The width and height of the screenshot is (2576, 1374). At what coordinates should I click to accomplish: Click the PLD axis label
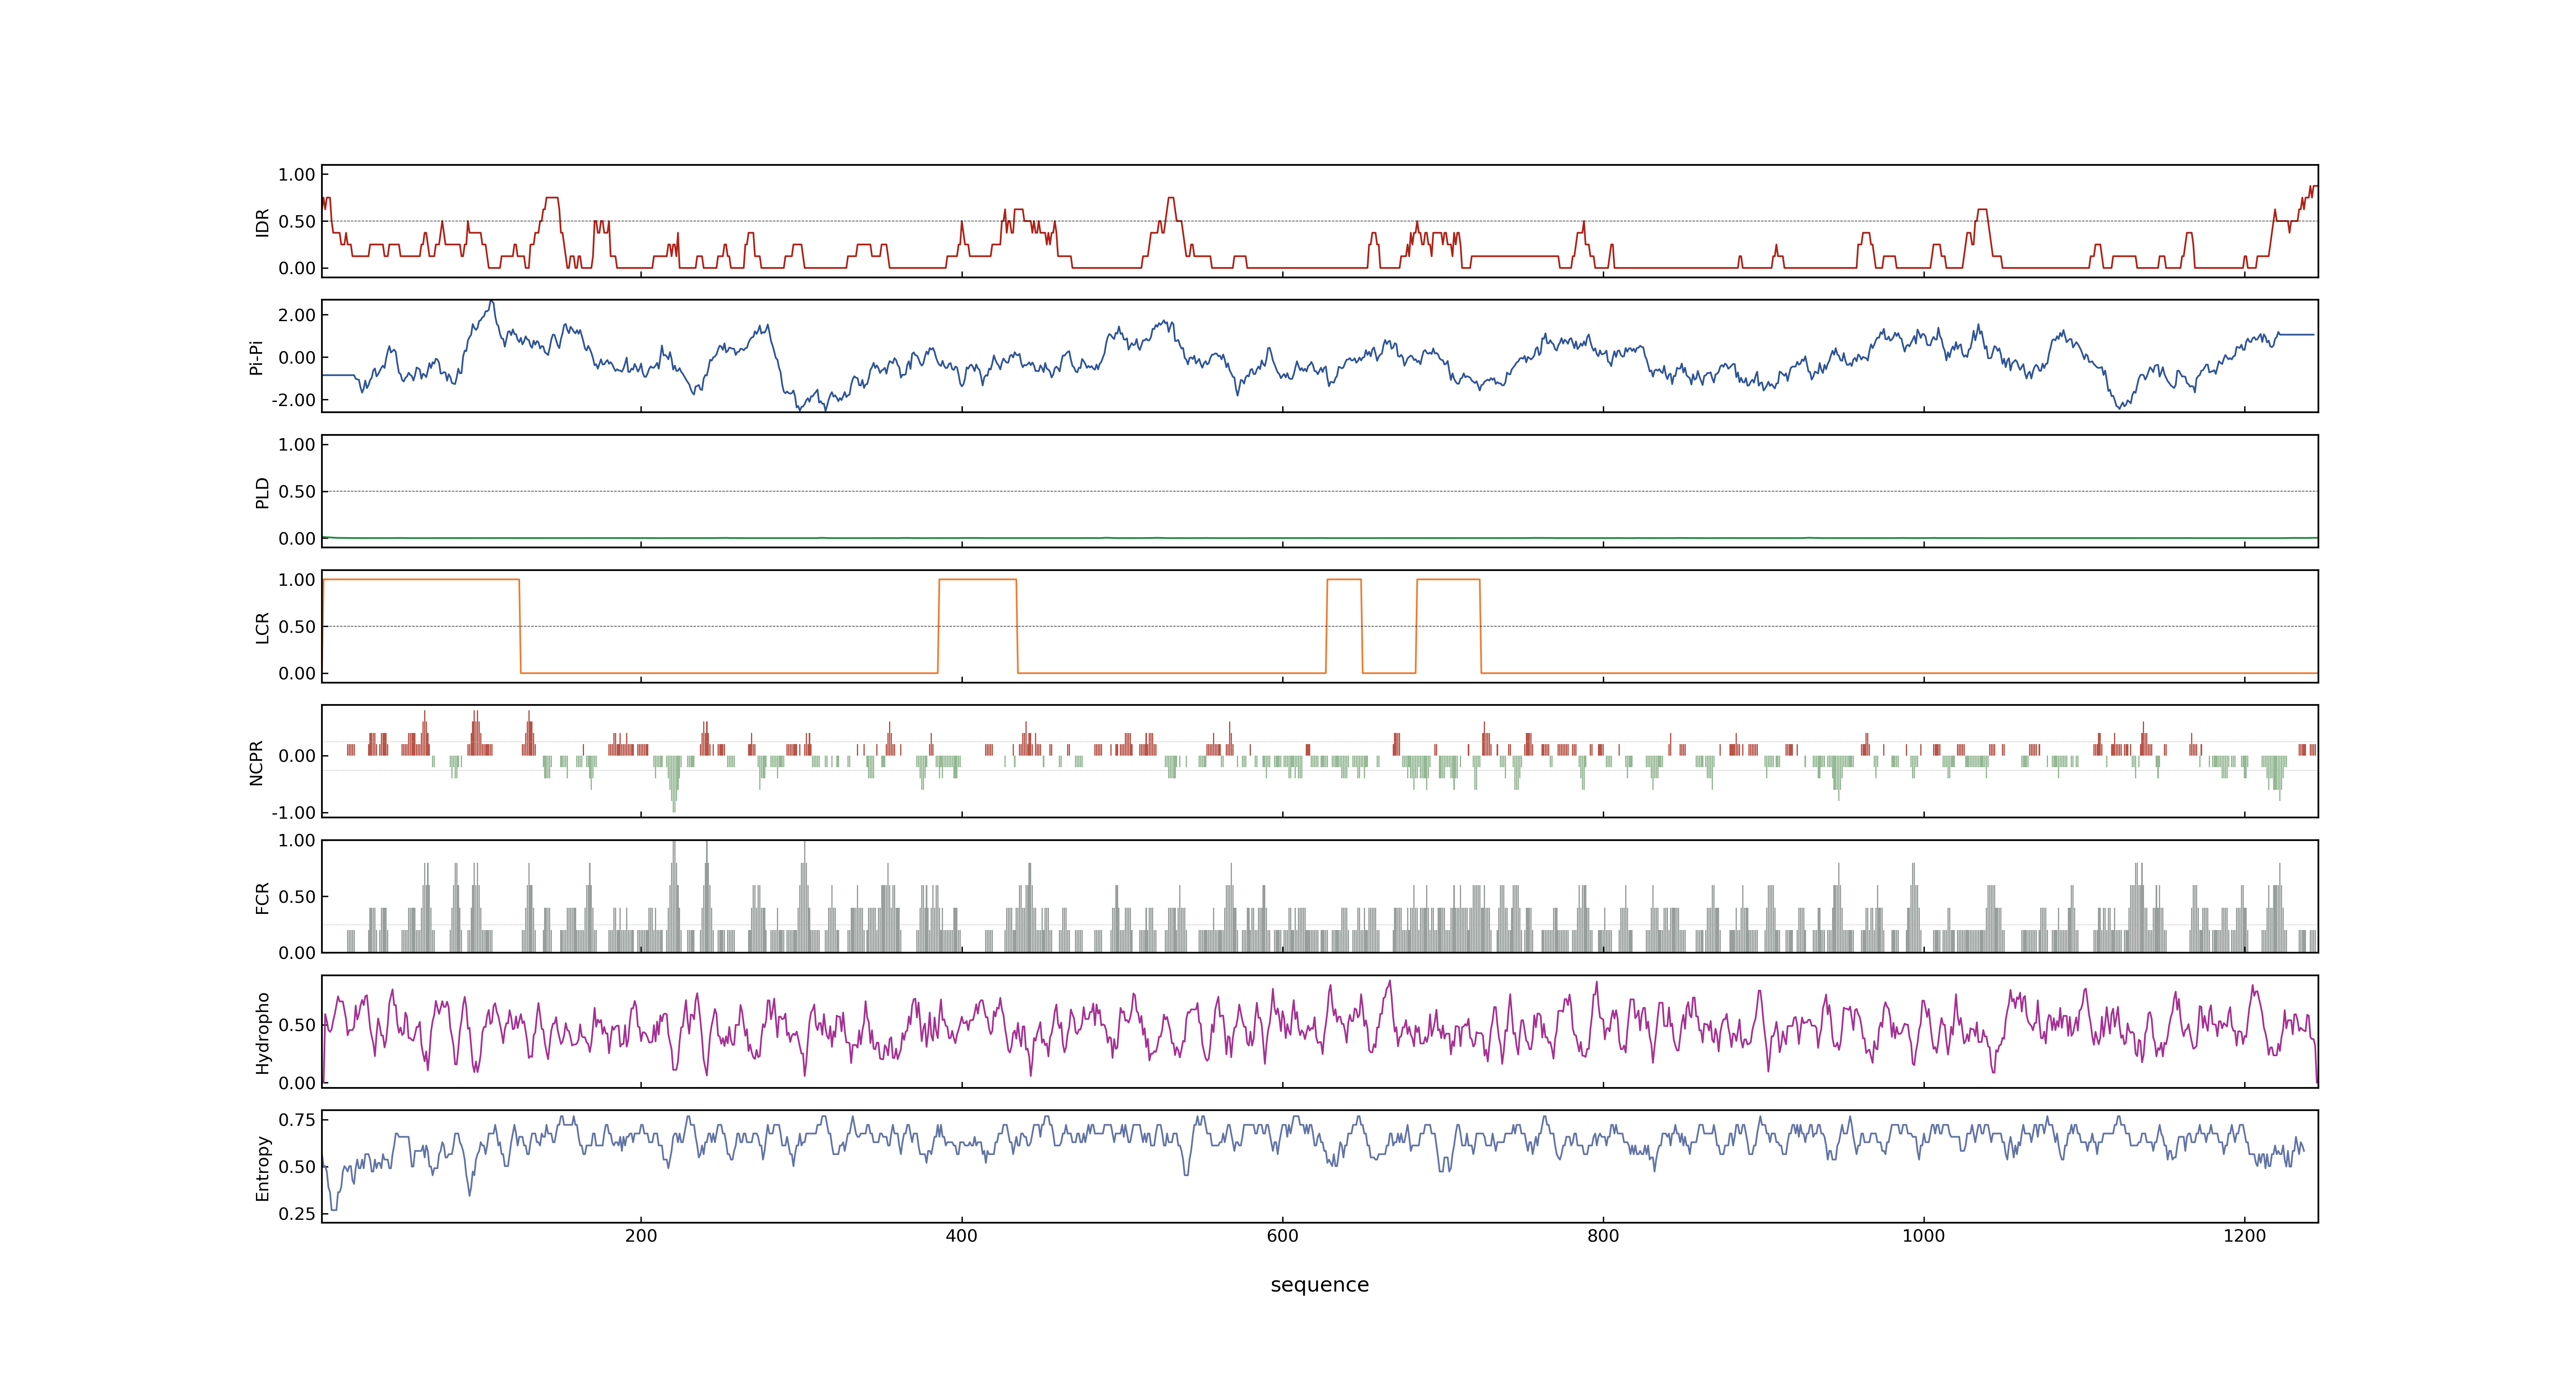coord(263,492)
